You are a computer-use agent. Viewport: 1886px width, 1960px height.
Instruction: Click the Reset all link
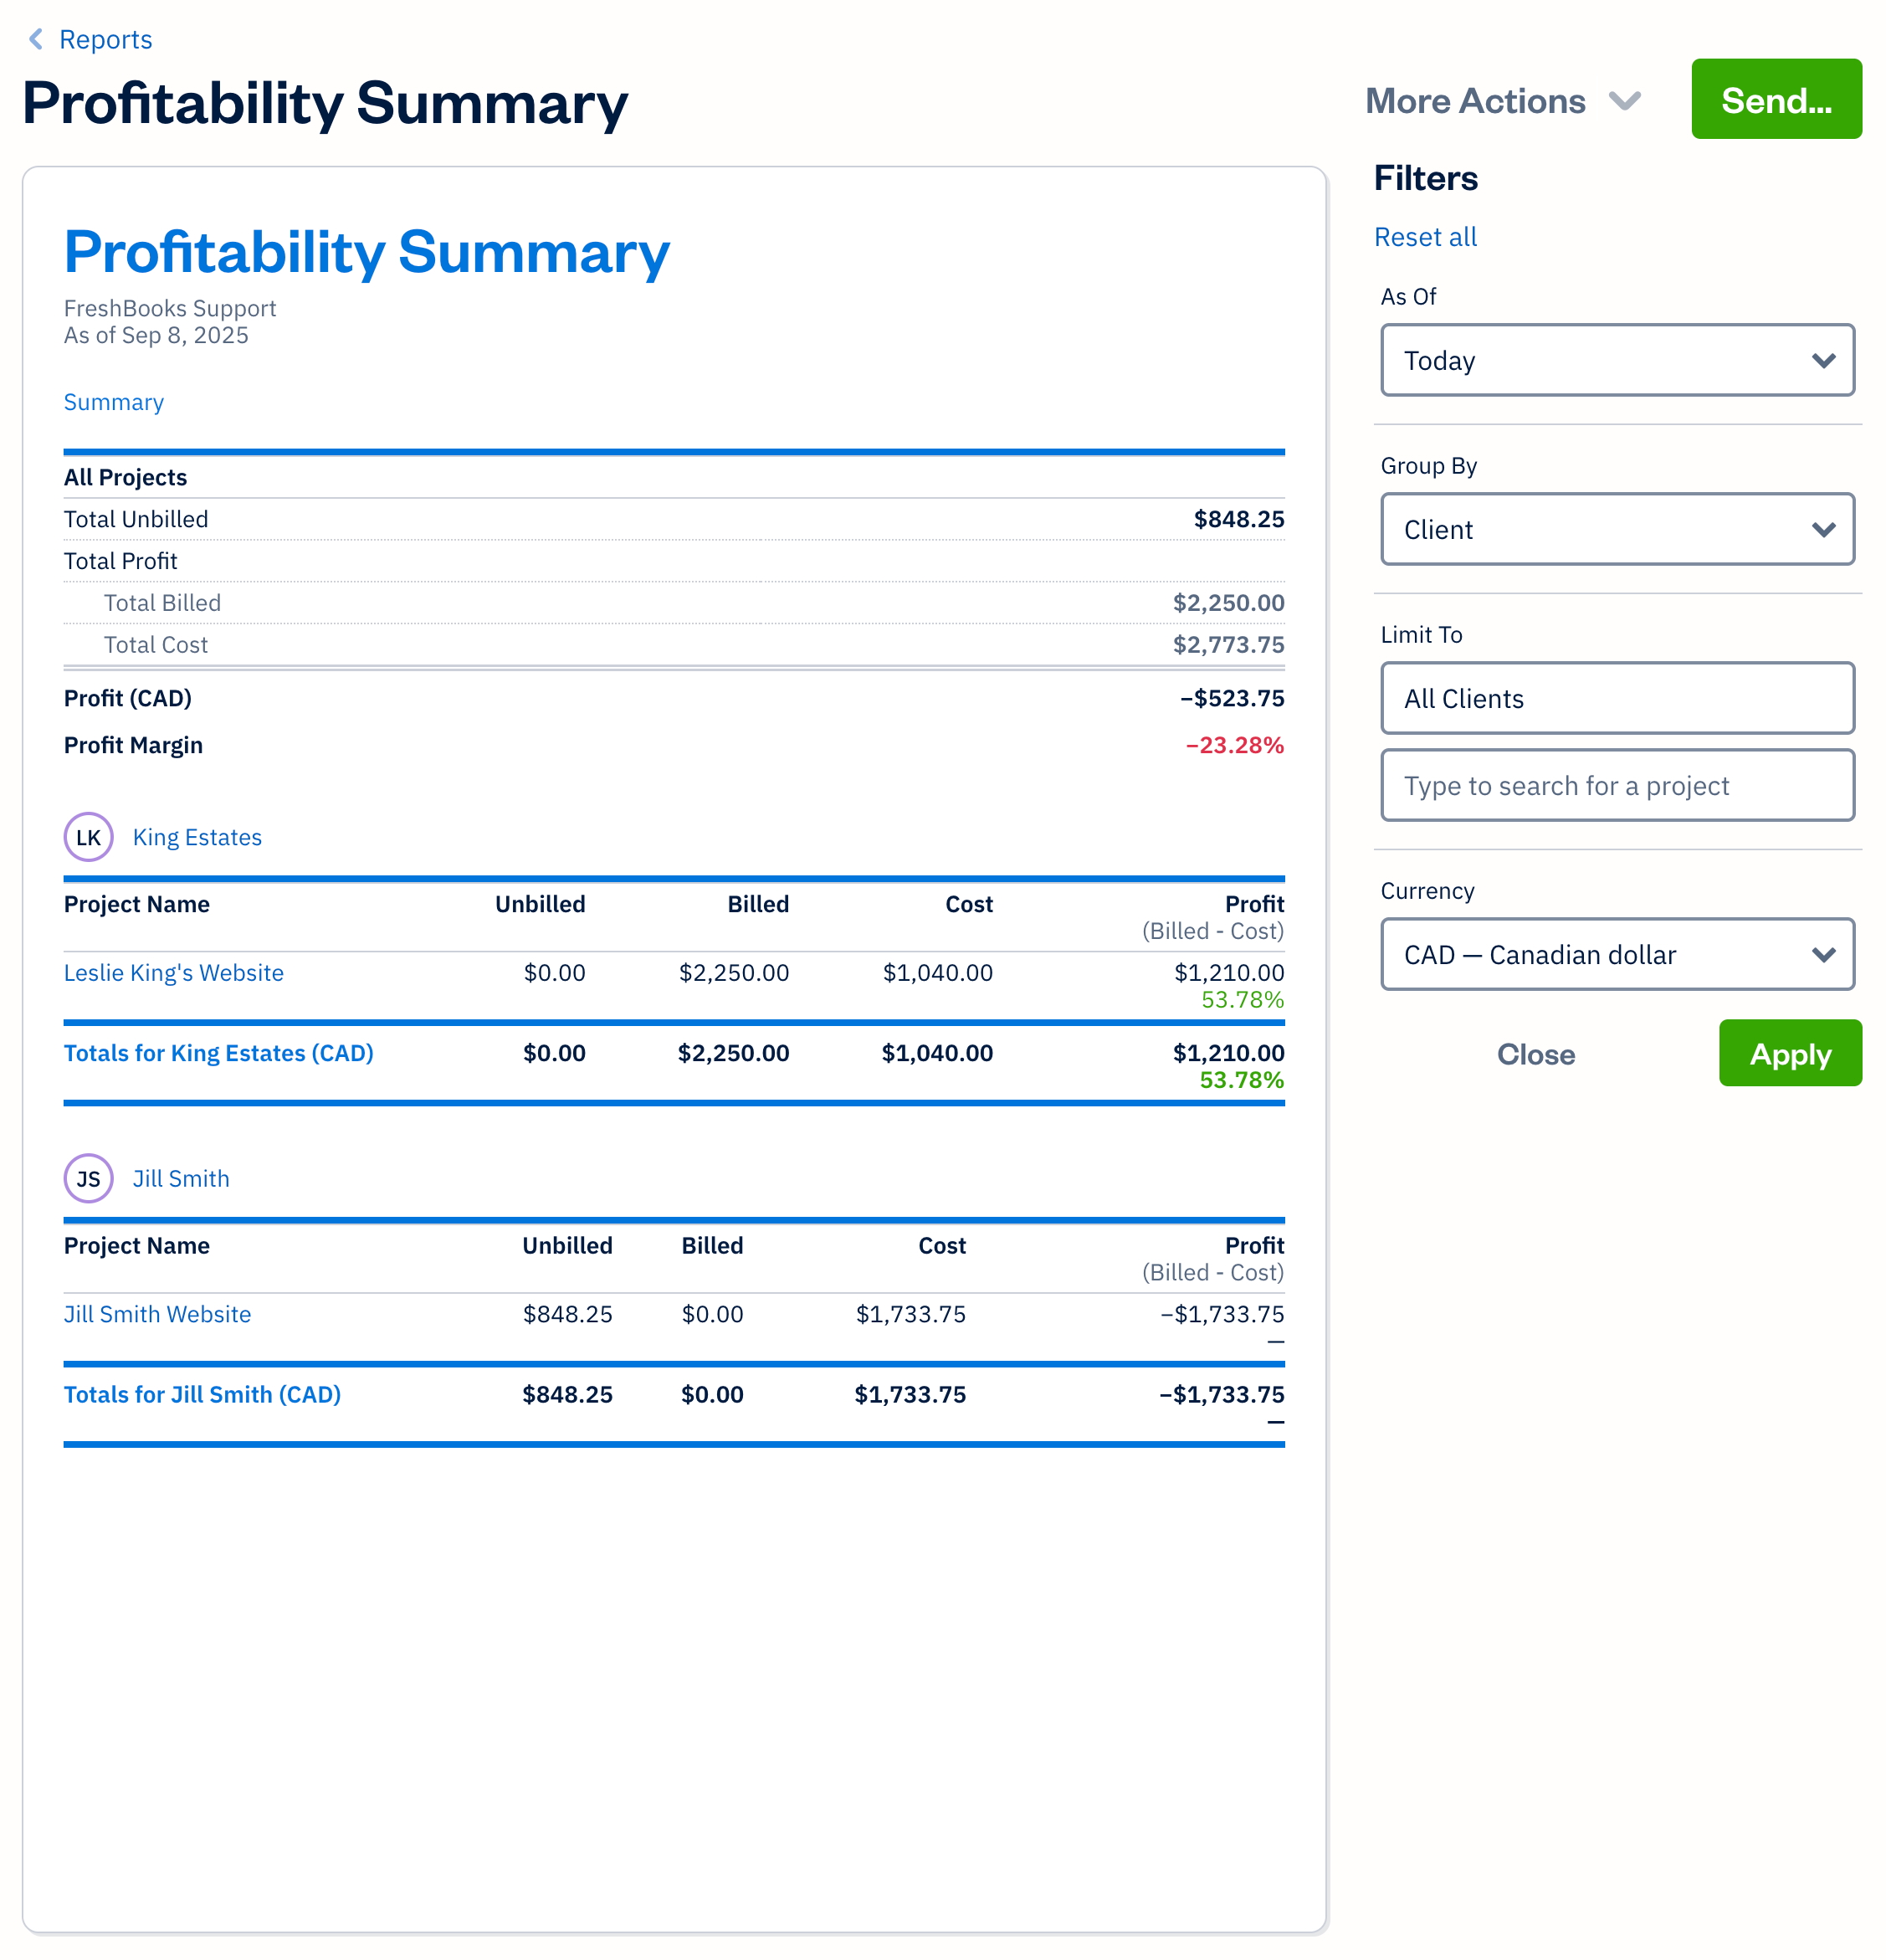click(x=1425, y=237)
